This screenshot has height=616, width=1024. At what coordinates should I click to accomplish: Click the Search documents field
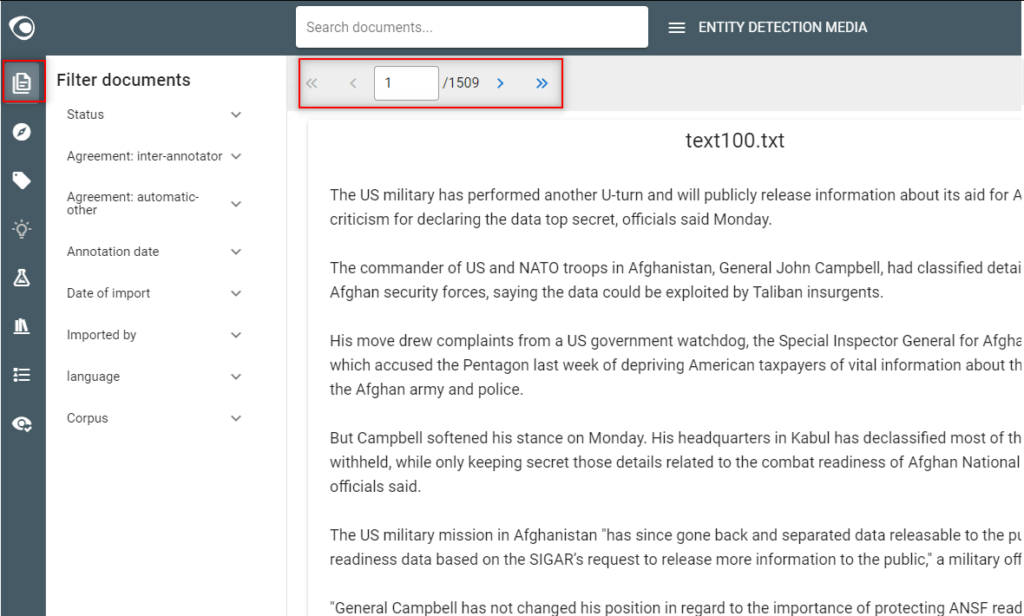point(472,27)
